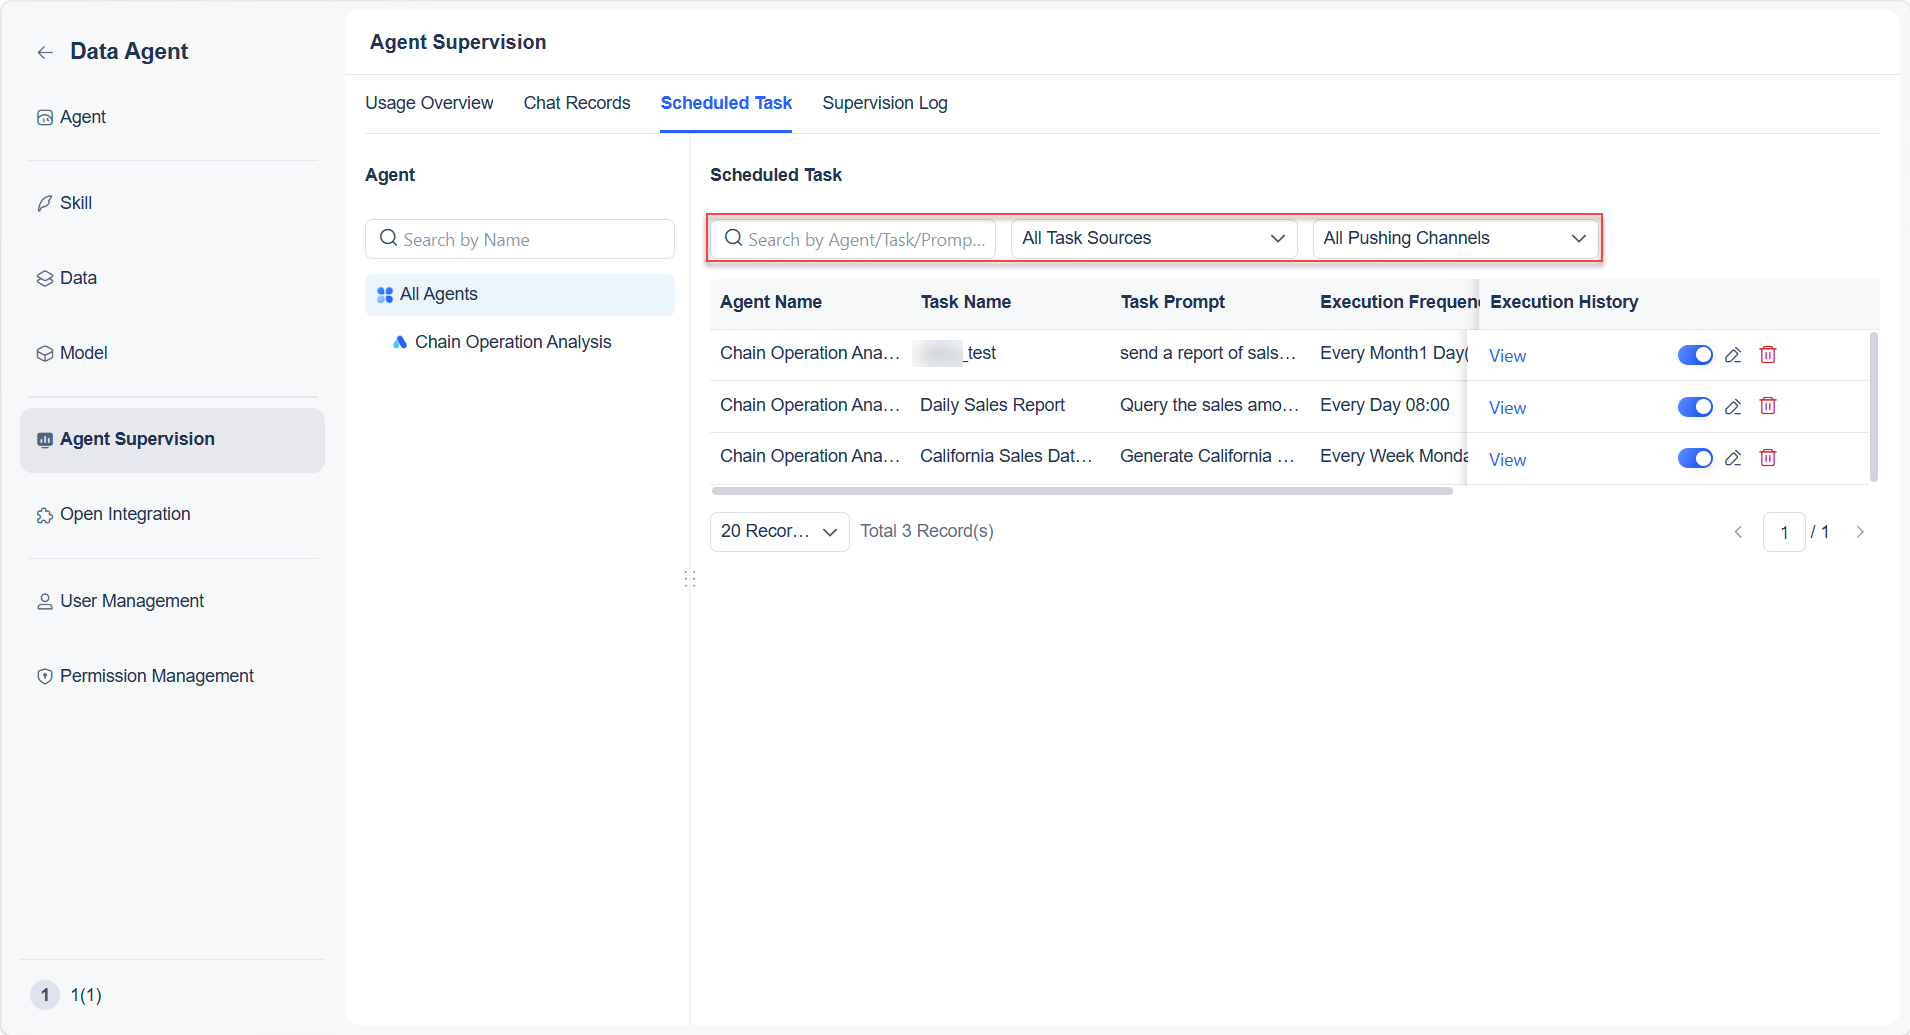Switch to the Chat Records tab
This screenshot has width=1910, height=1035.
[x=577, y=103]
